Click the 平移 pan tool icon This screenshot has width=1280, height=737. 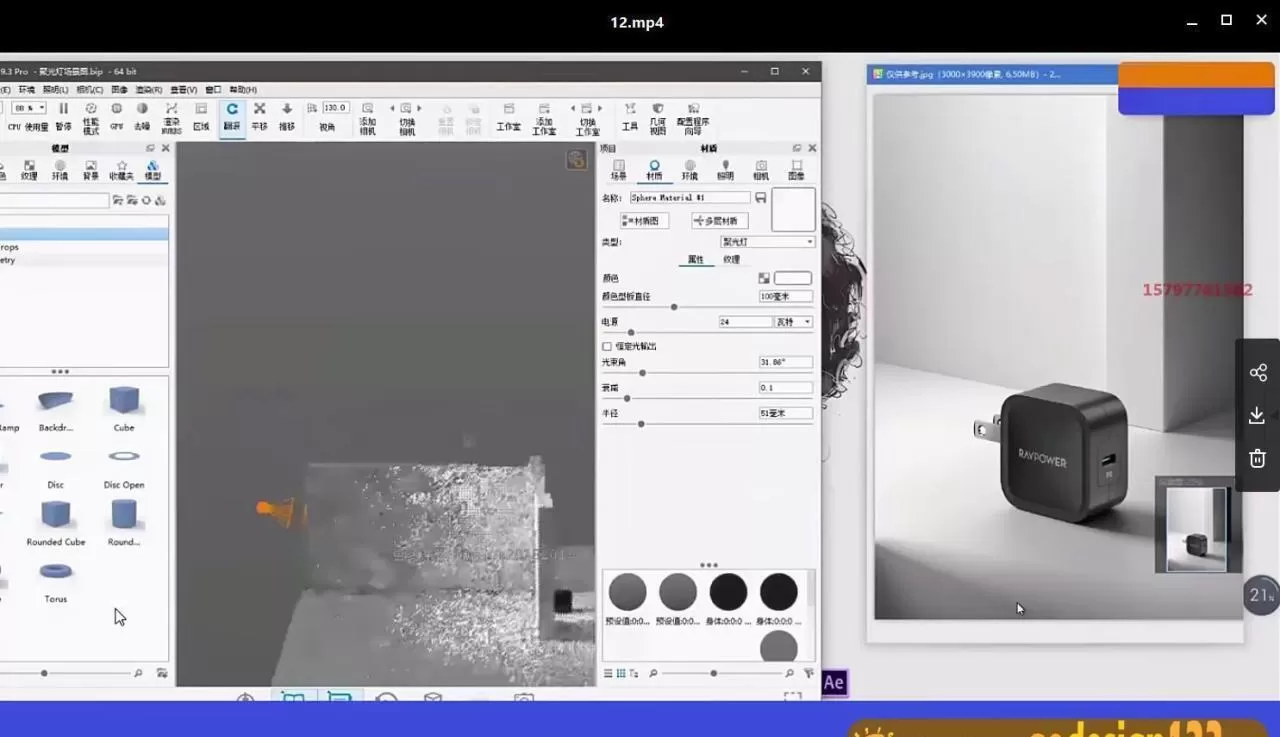pos(259,115)
